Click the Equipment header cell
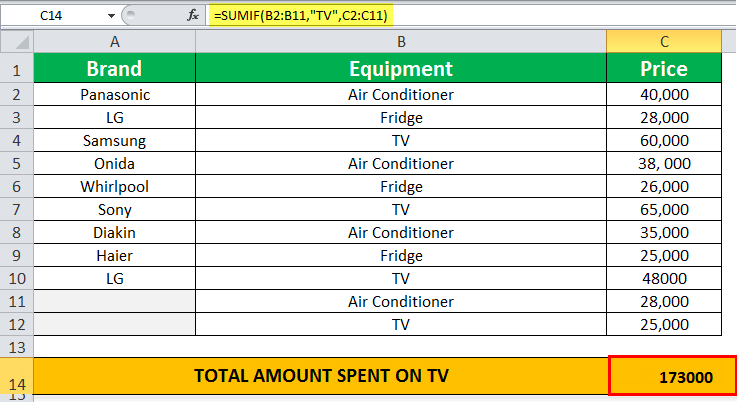Screen dimensions: 737x402 401,69
